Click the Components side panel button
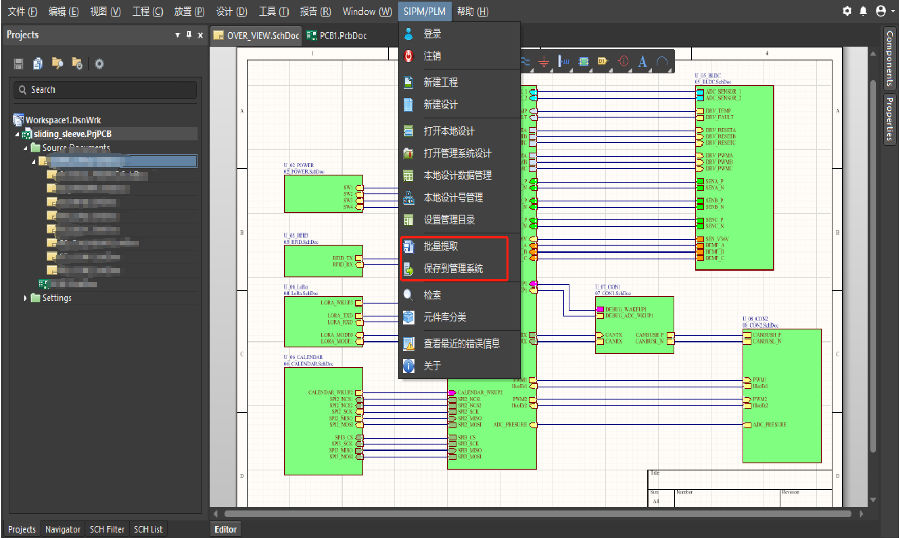The height and width of the screenshot is (538, 899). 889,60
